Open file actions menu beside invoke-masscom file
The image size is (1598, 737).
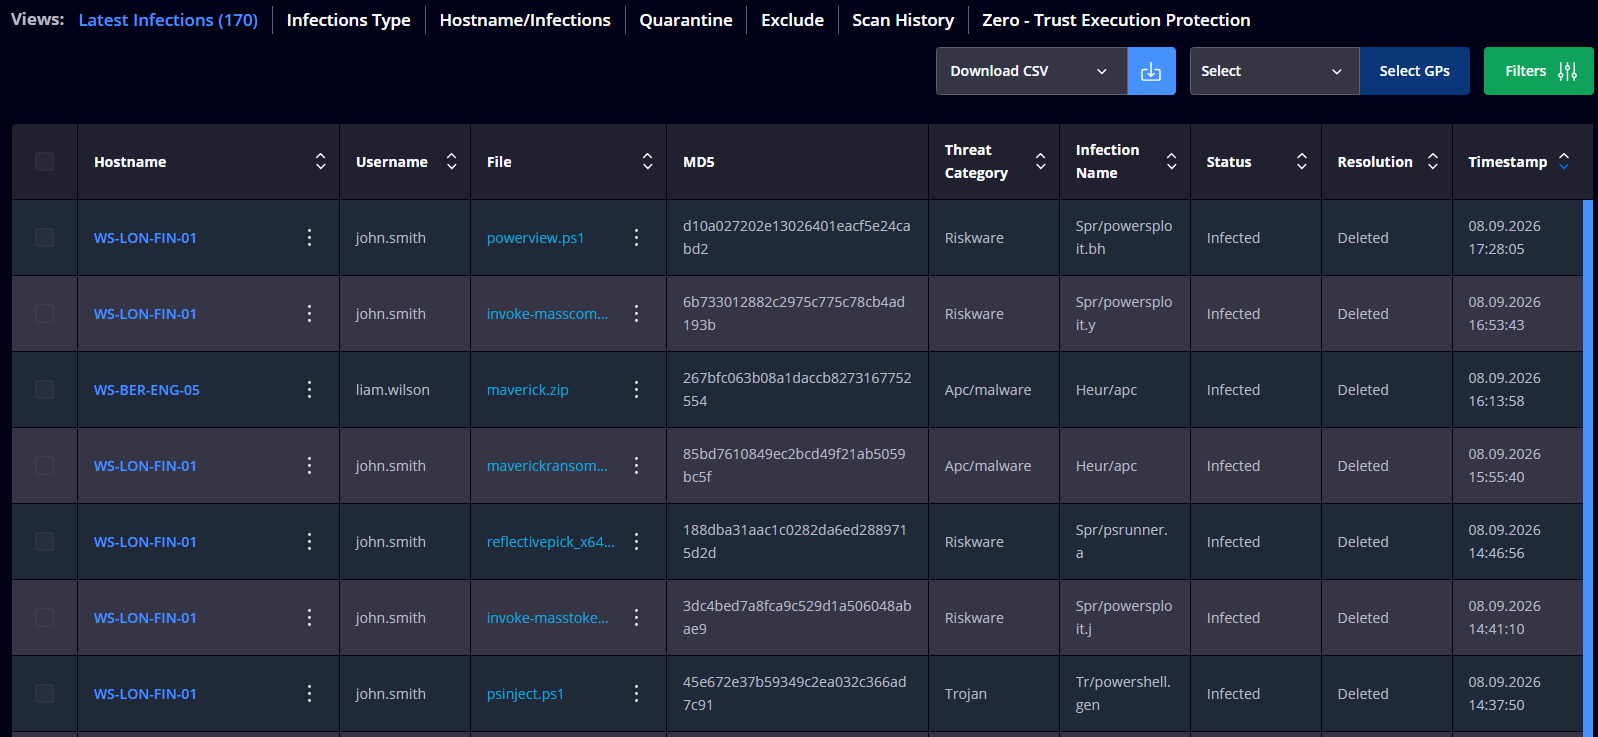click(636, 313)
